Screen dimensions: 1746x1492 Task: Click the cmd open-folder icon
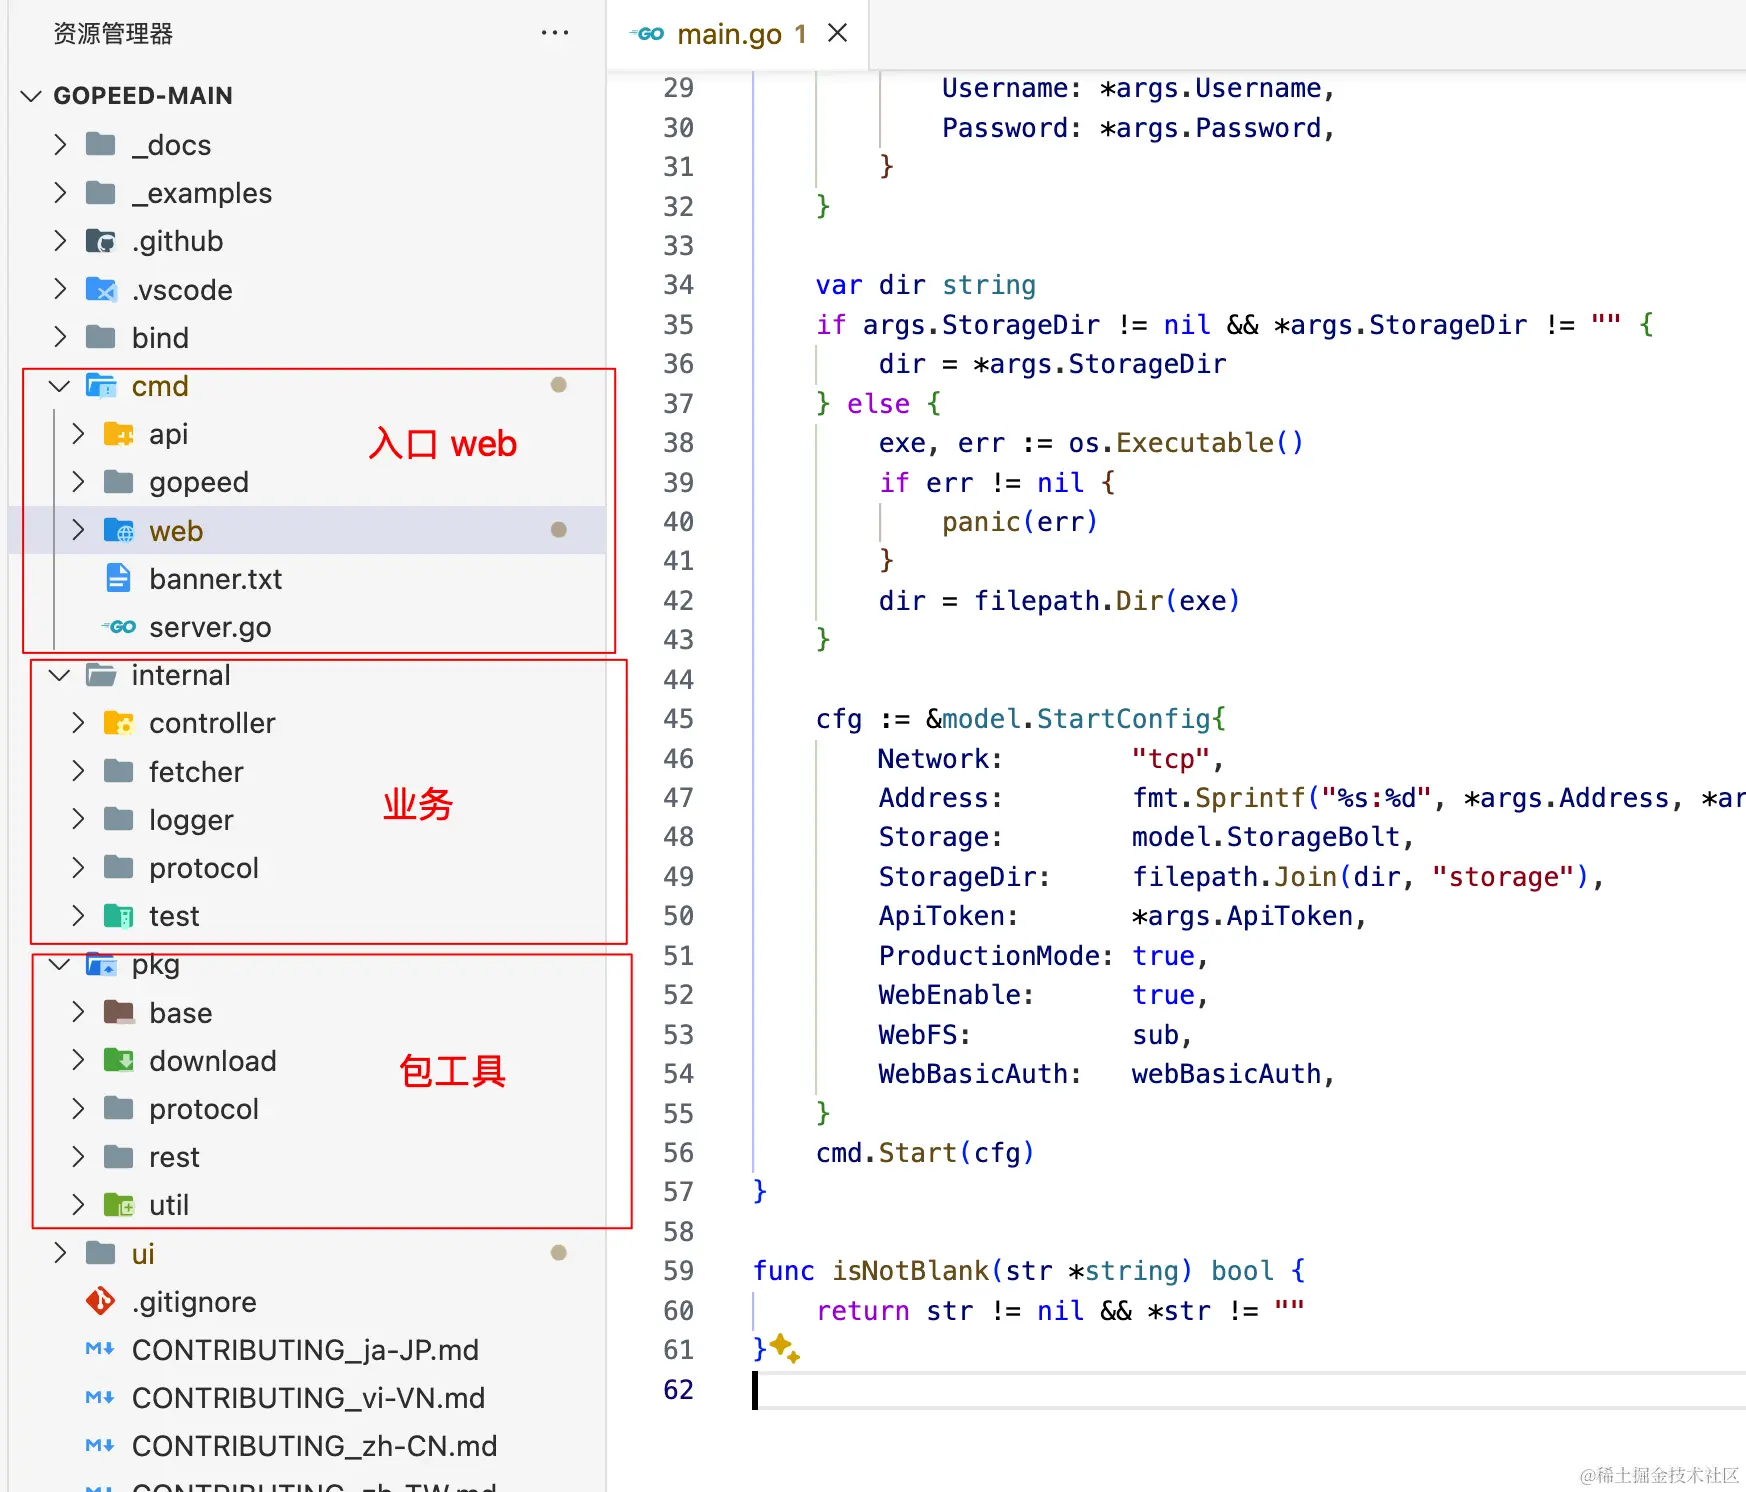coord(101,386)
